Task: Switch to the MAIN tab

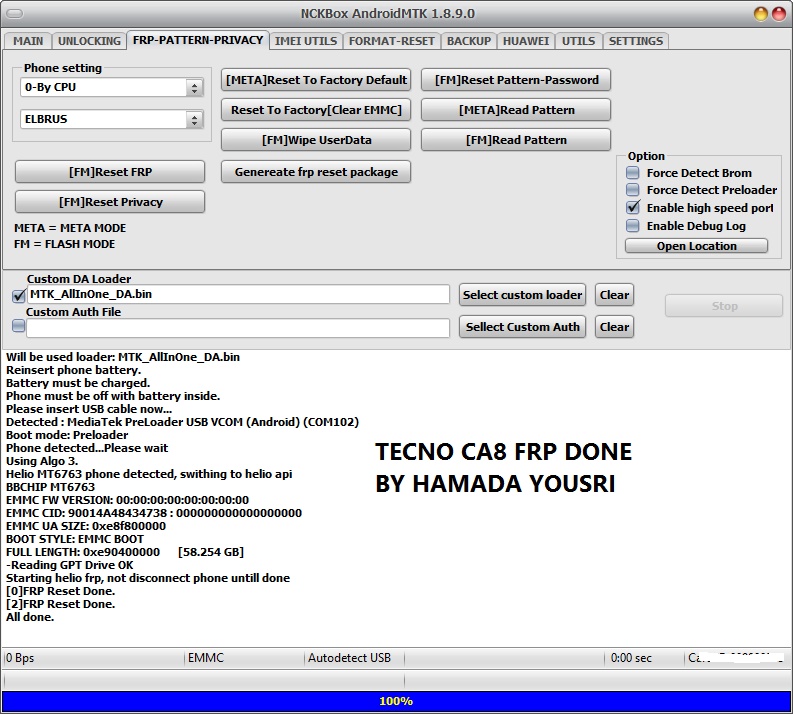Action: (28, 41)
